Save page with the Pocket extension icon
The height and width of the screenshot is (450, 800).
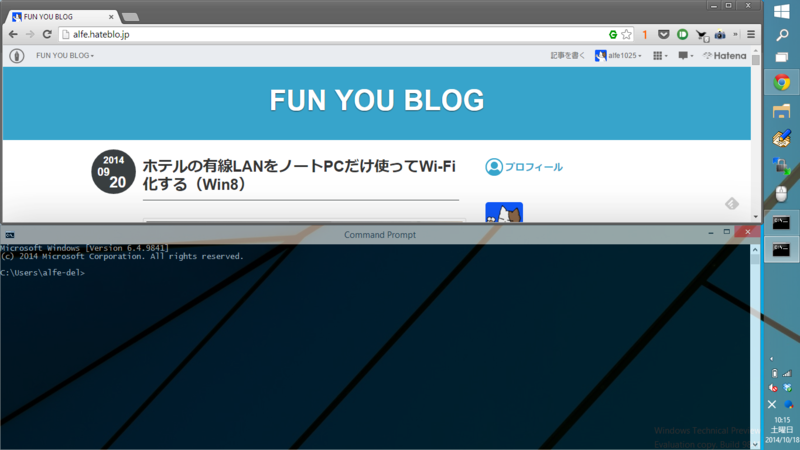(x=663, y=34)
